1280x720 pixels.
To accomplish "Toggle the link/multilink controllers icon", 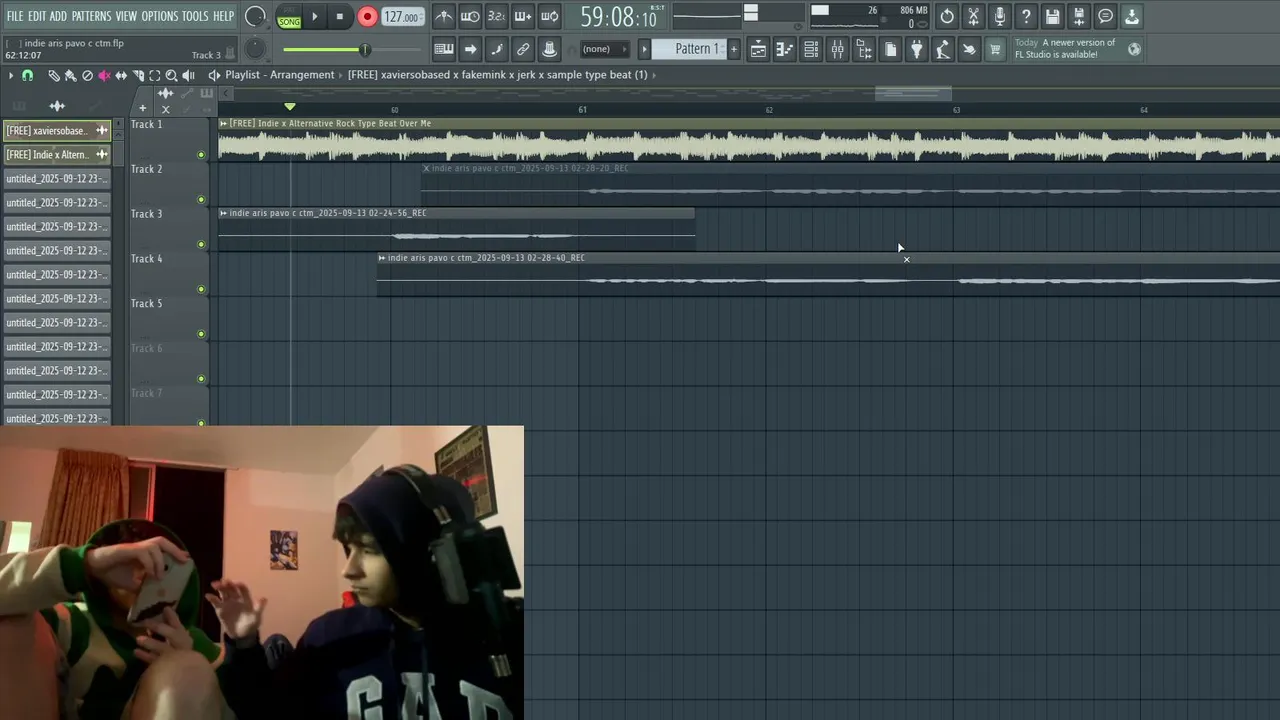I will click(523, 49).
